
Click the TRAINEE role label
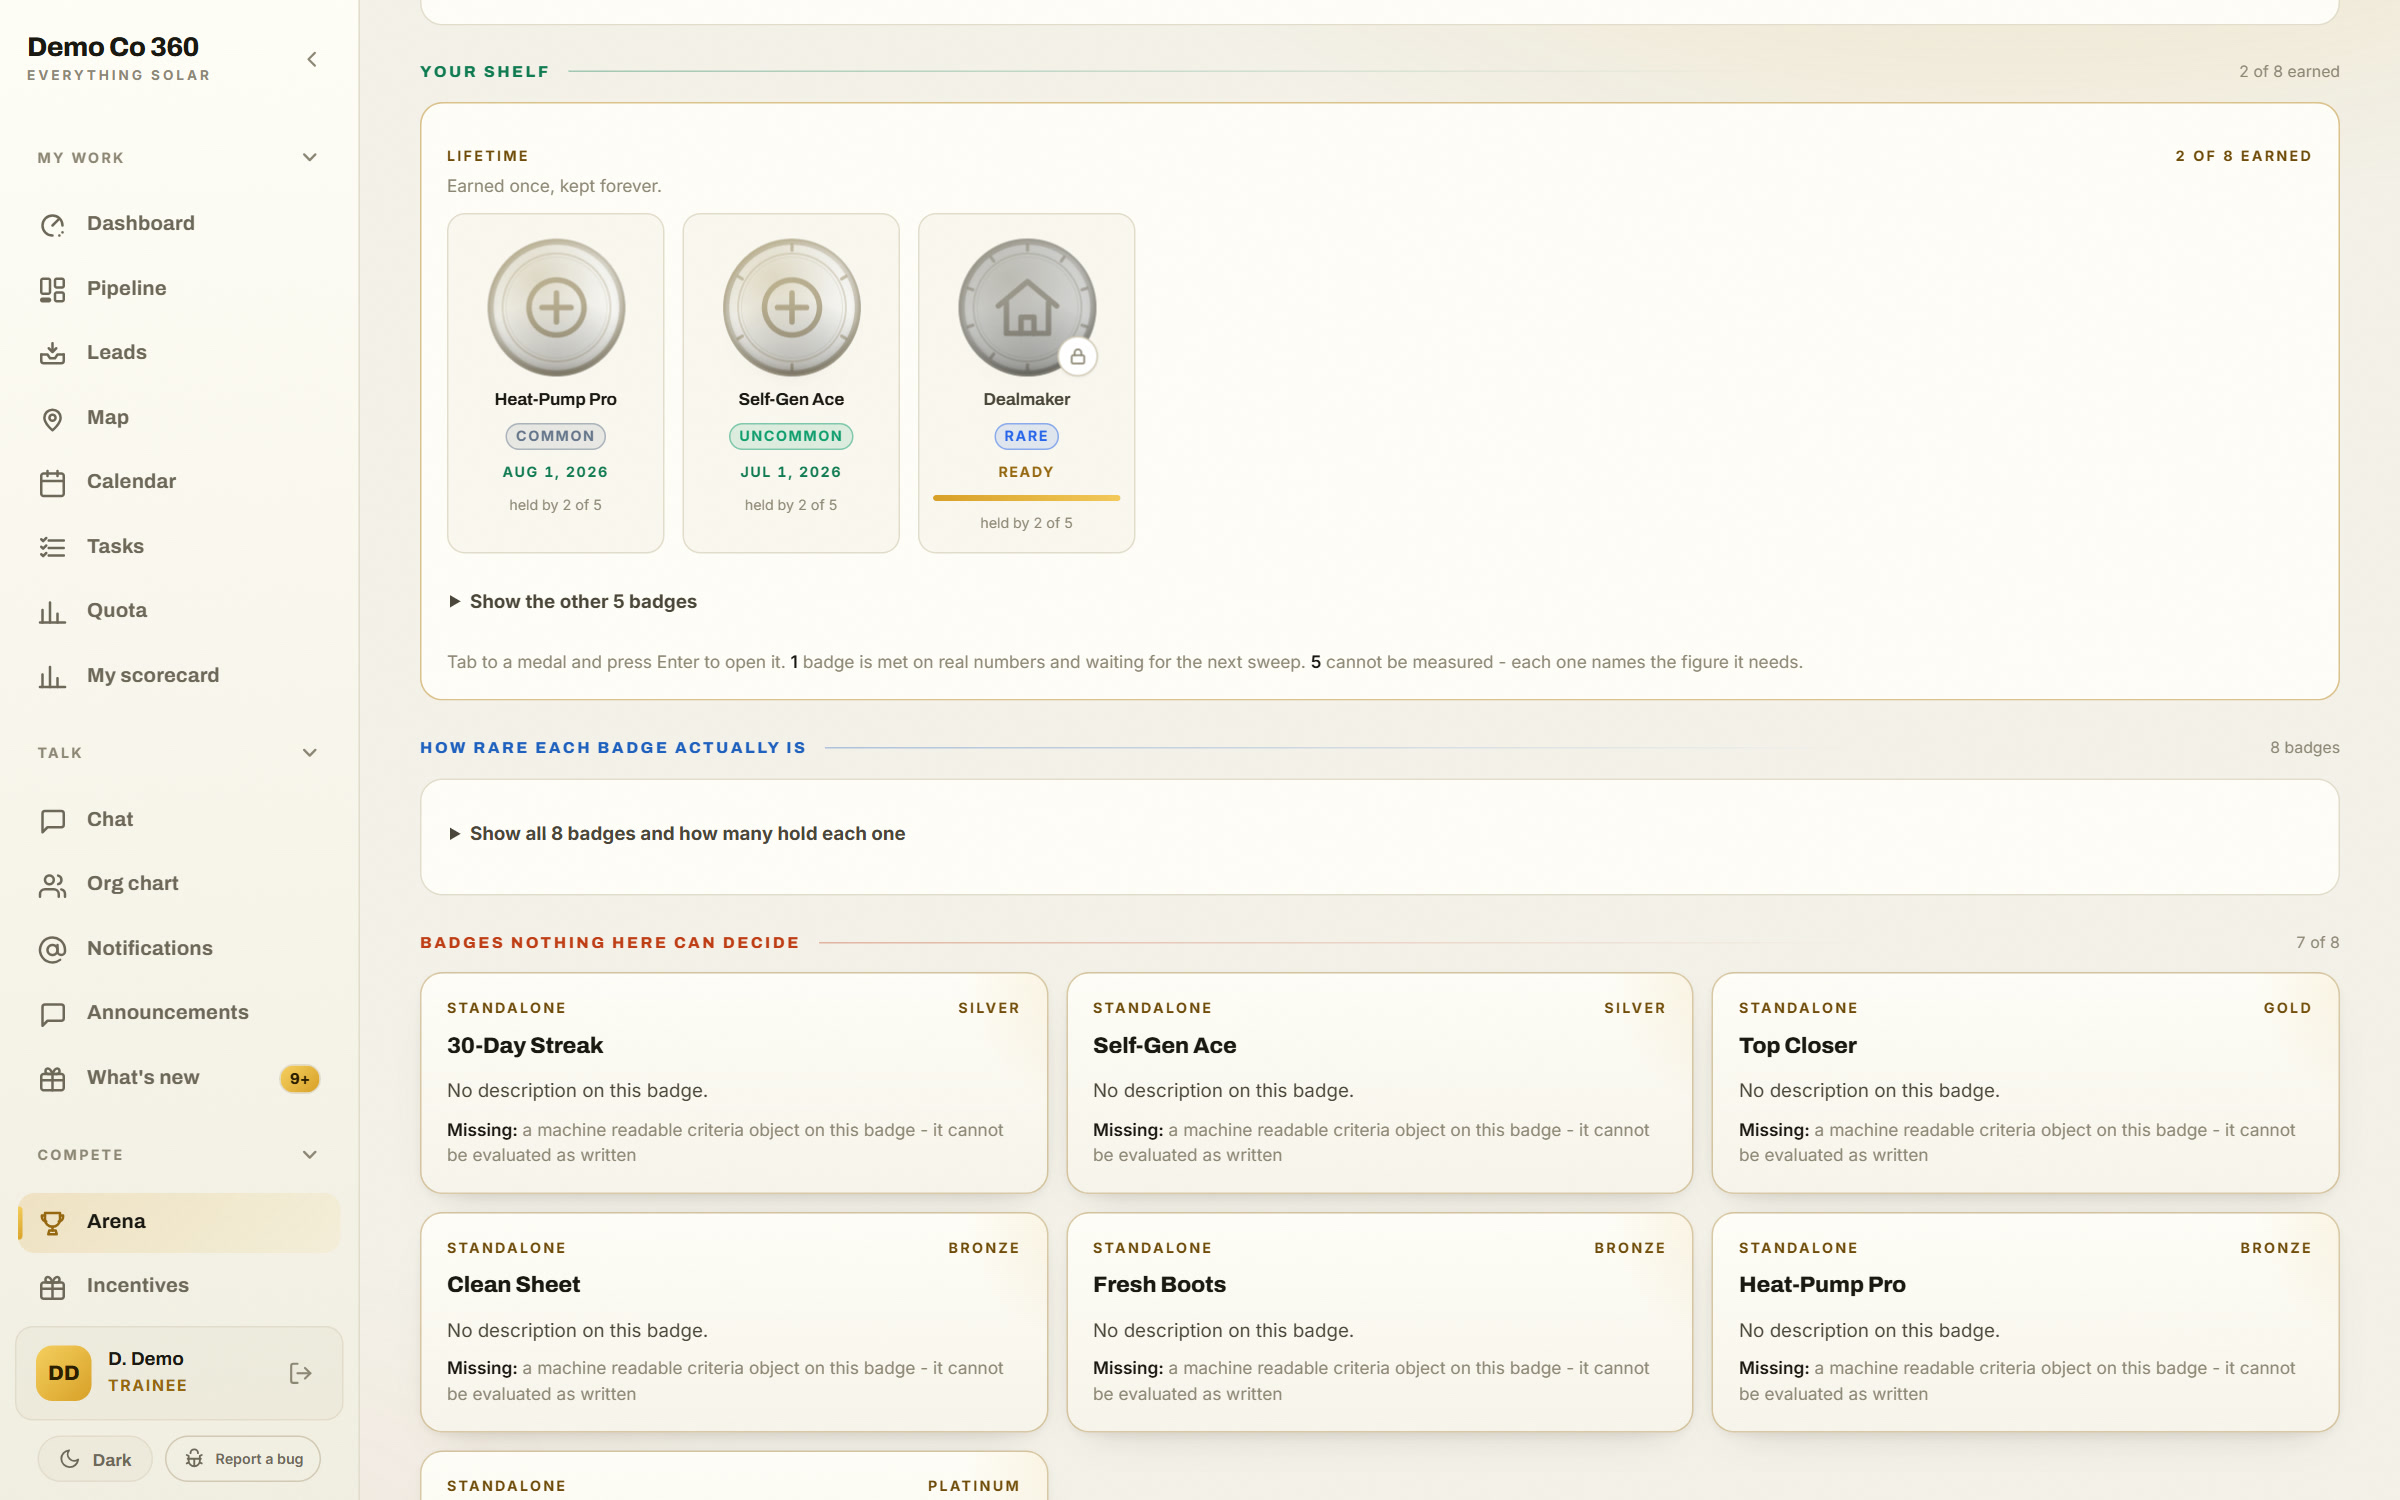point(148,1386)
